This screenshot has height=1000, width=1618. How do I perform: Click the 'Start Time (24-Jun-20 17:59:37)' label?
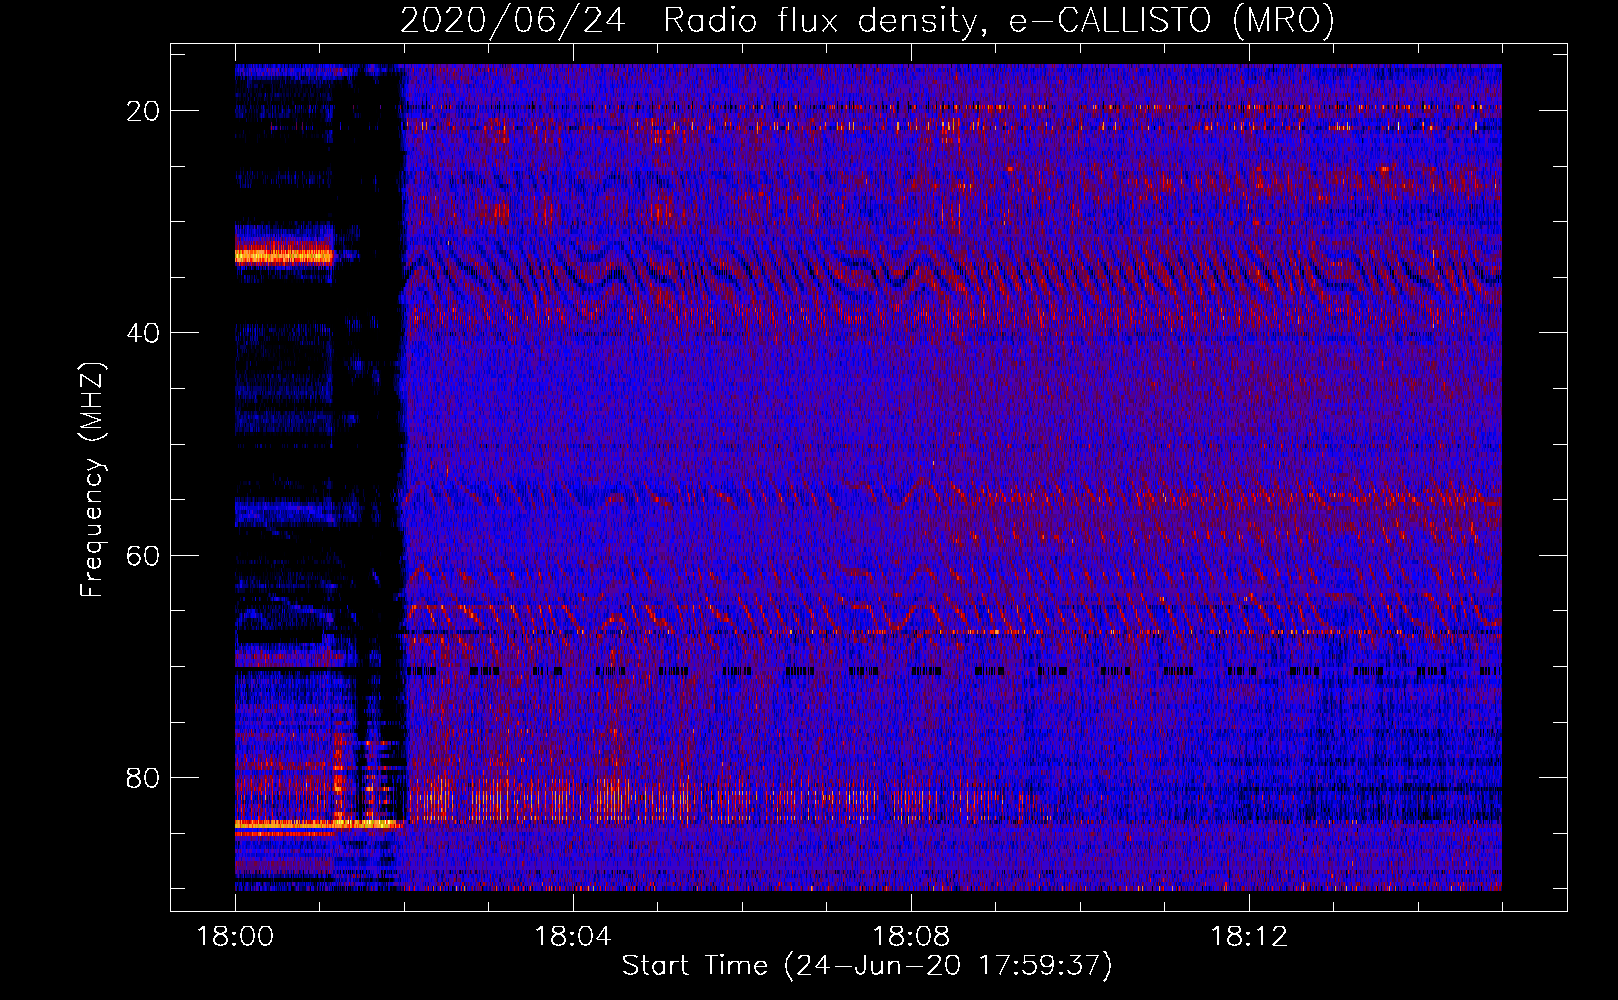pyautogui.click(x=867, y=966)
